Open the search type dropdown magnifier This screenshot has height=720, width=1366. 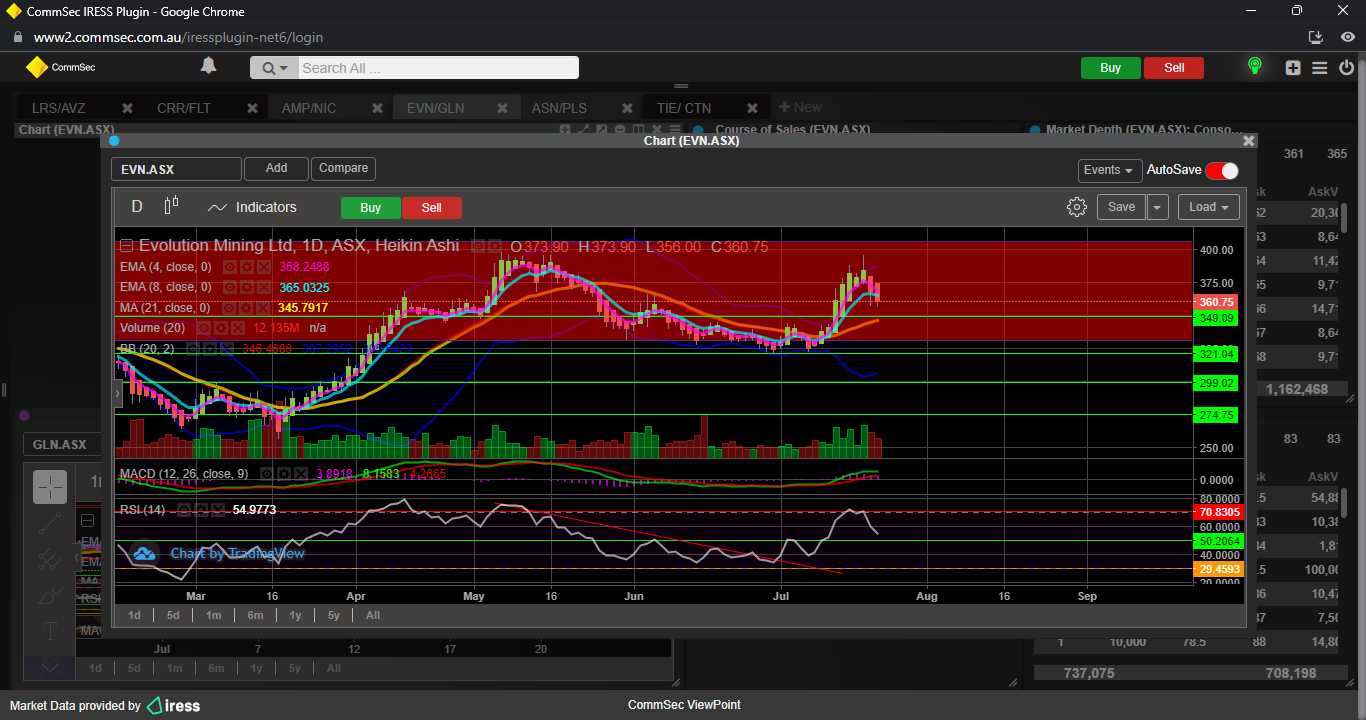click(274, 68)
